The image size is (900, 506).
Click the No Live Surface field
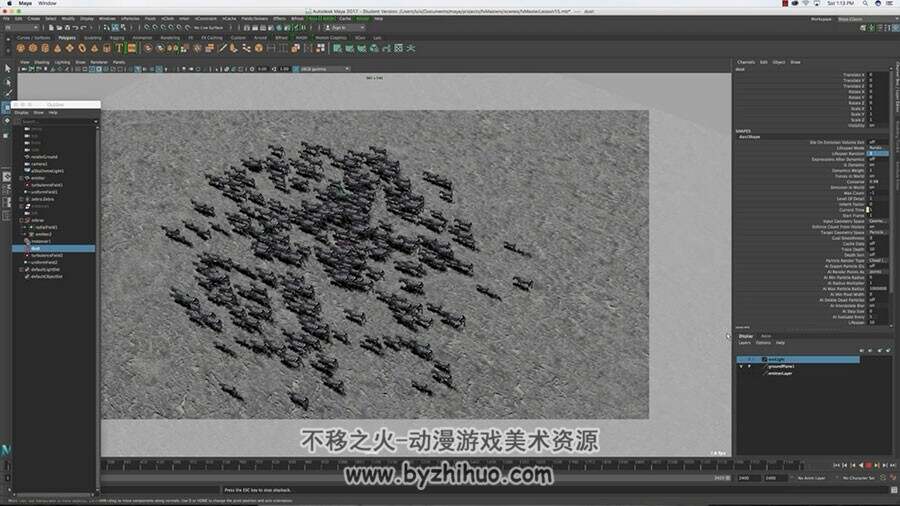click(x=208, y=27)
